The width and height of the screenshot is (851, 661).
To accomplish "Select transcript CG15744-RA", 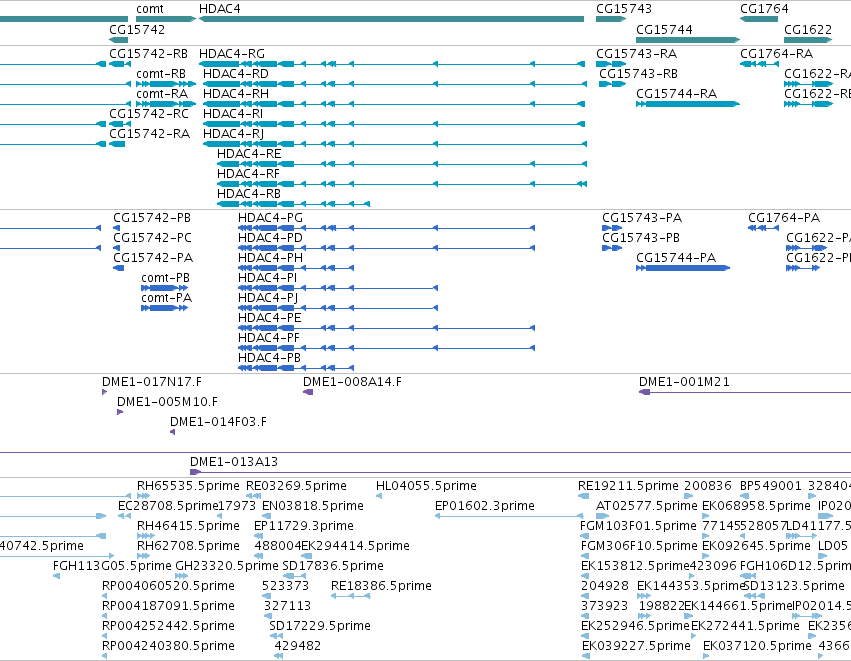I will 676,94.
